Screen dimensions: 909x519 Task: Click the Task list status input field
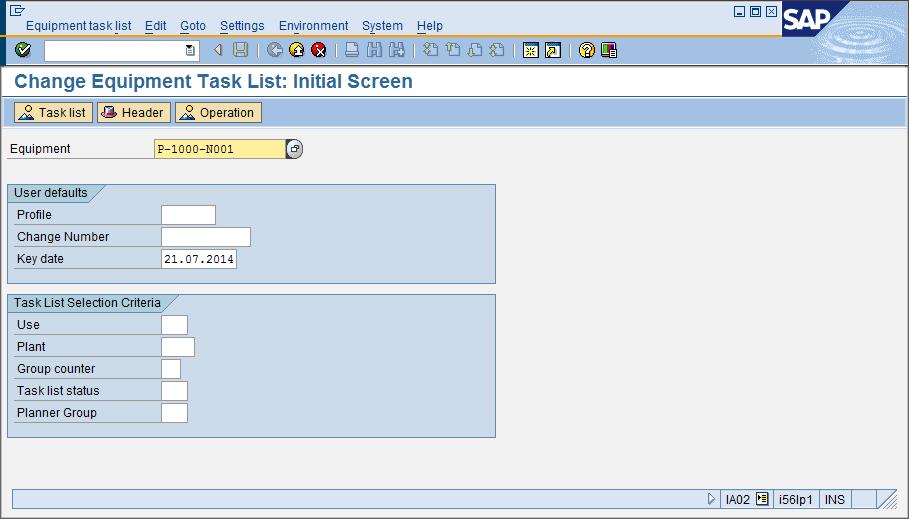(x=174, y=391)
